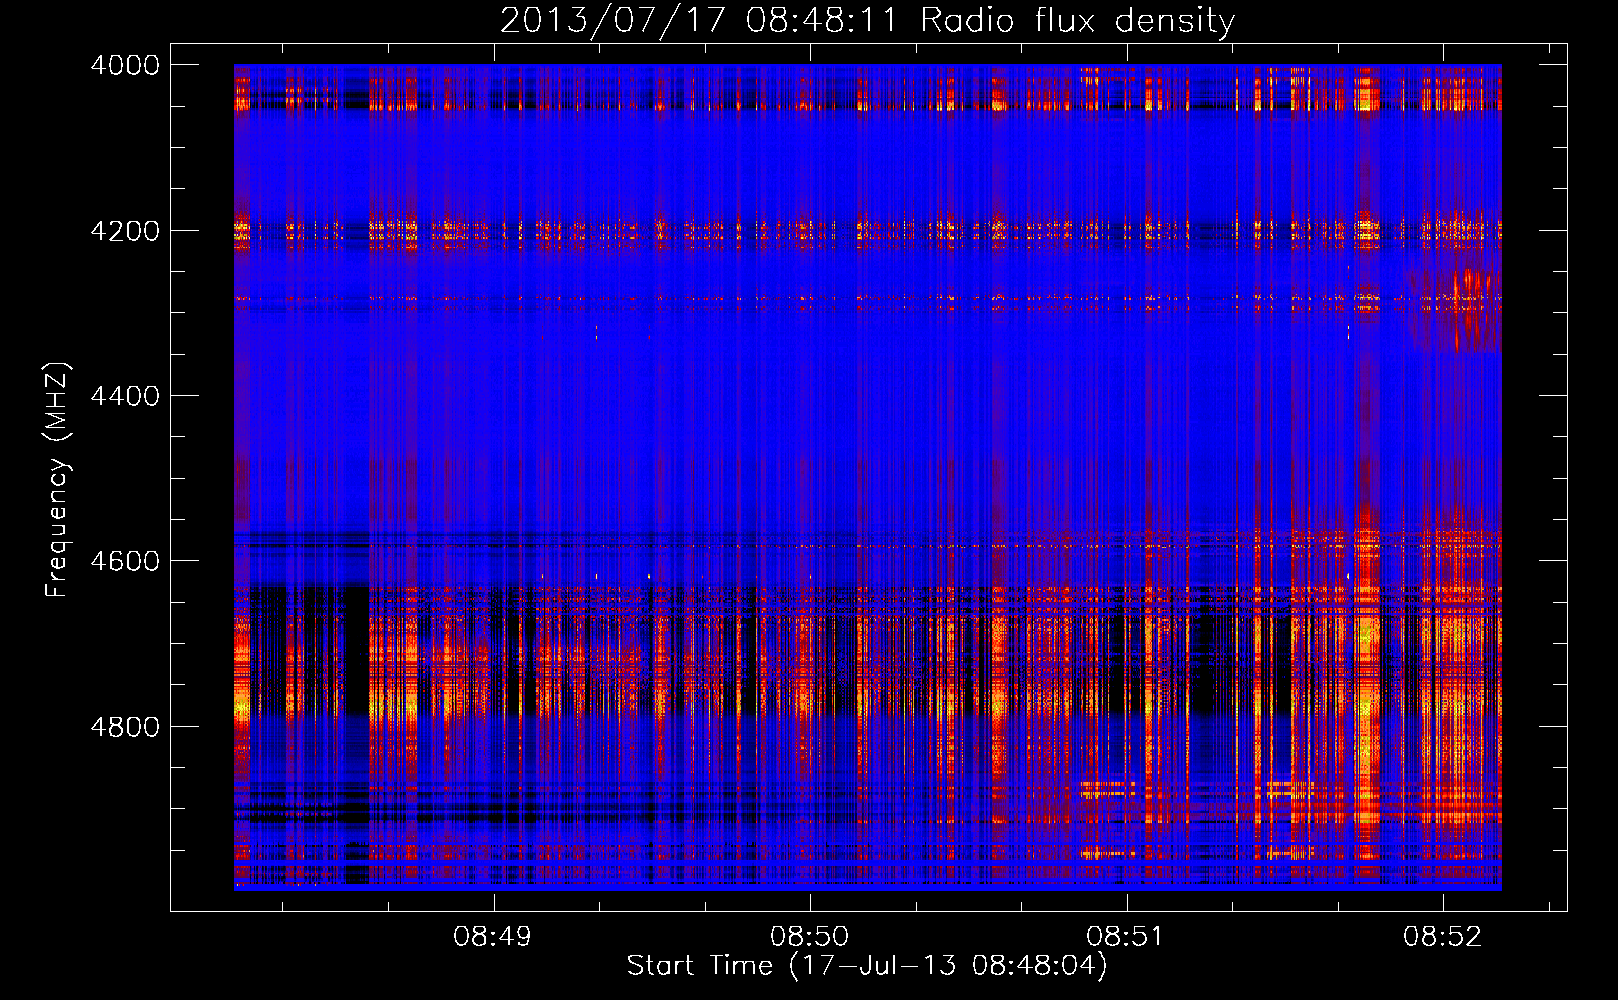Click the 08:51 time axis label
Screen dimensions: 1618x1000
point(1126,937)
